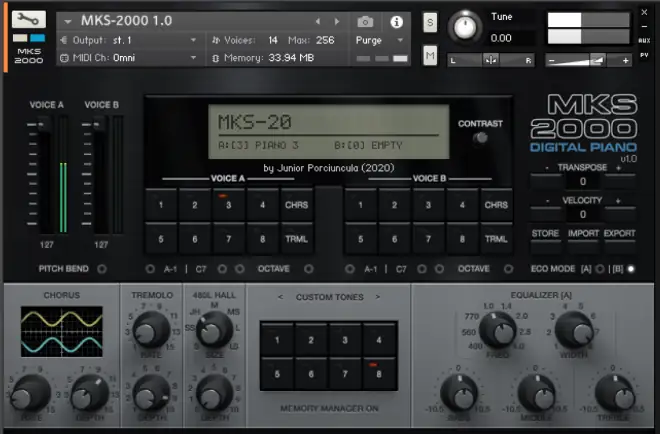
Task: Click the Equalizer Freq knob
Action: click(498, 331)
